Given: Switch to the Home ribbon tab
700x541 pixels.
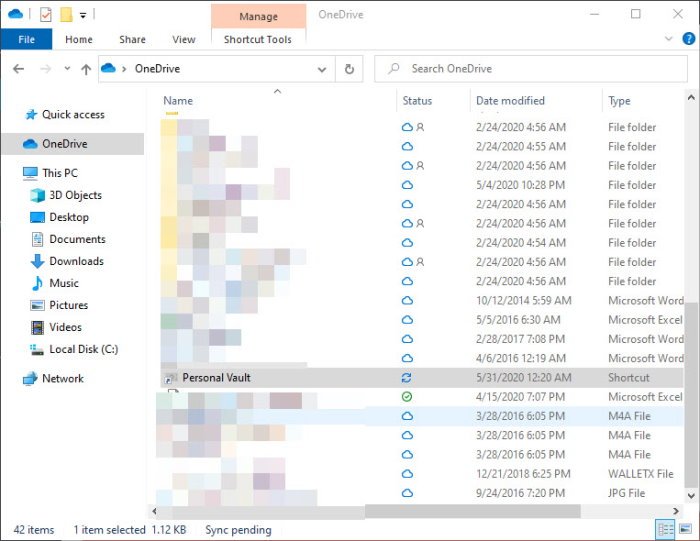Looking at the screenshot, I should tap(79, 39).
